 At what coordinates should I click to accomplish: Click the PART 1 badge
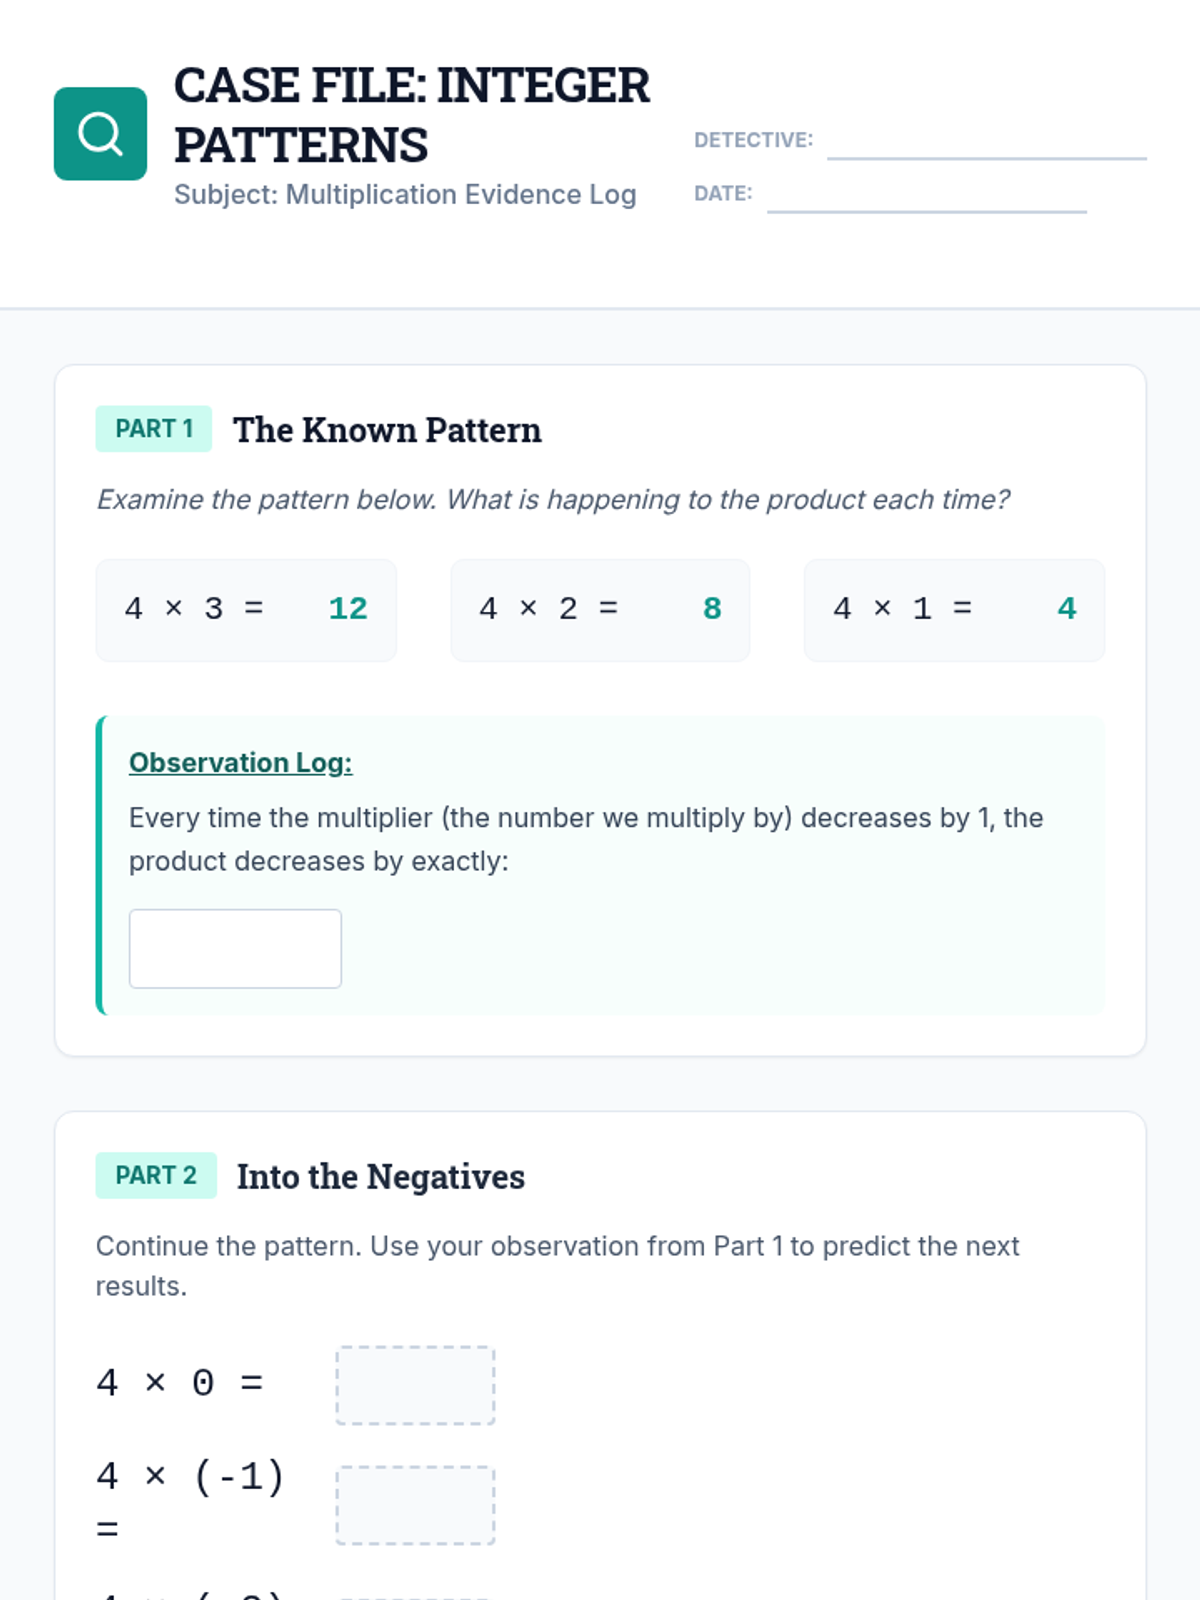pos(154,429)
